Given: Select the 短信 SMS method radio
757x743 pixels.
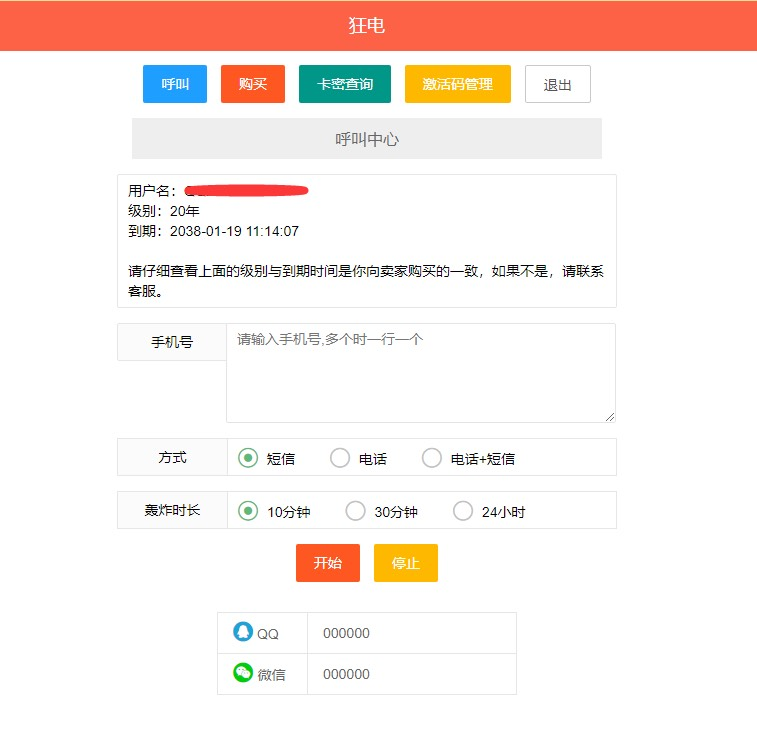Looking at the screenshot, I should [248, 458].
